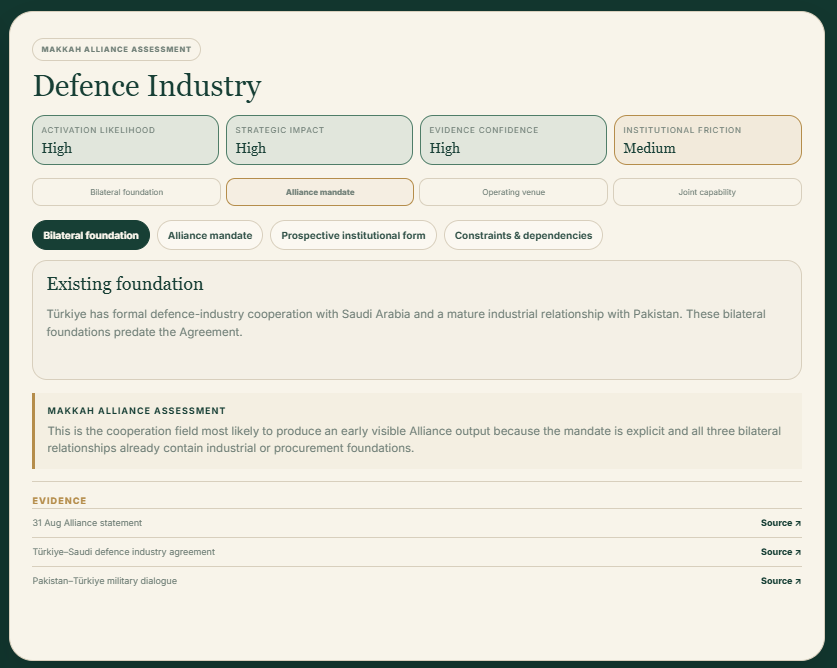The image size is (837, 668).
Task: Click the Activation Likelihood High card
Action: 125,140
